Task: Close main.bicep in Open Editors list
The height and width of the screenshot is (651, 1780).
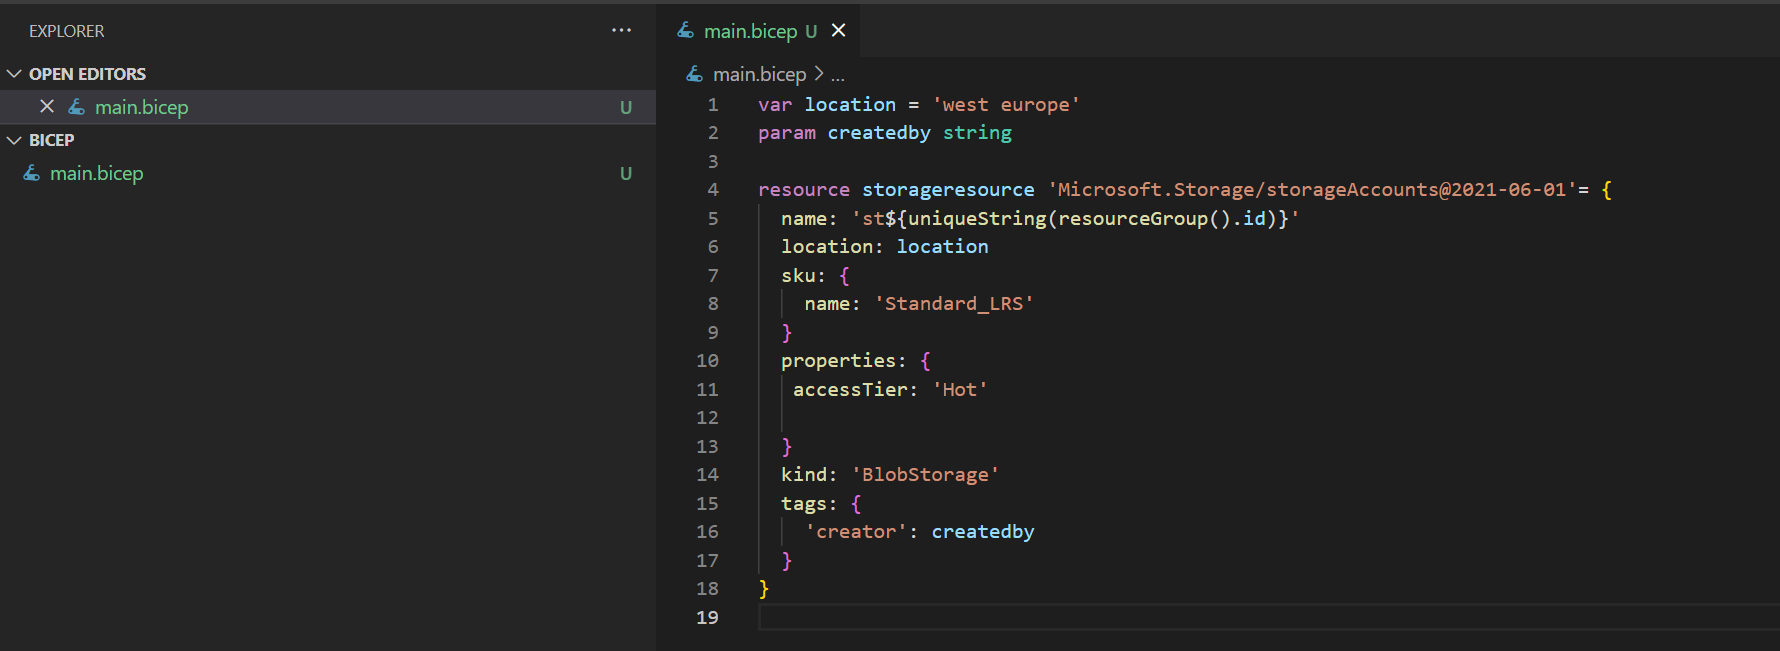Action: click(47, 107)
